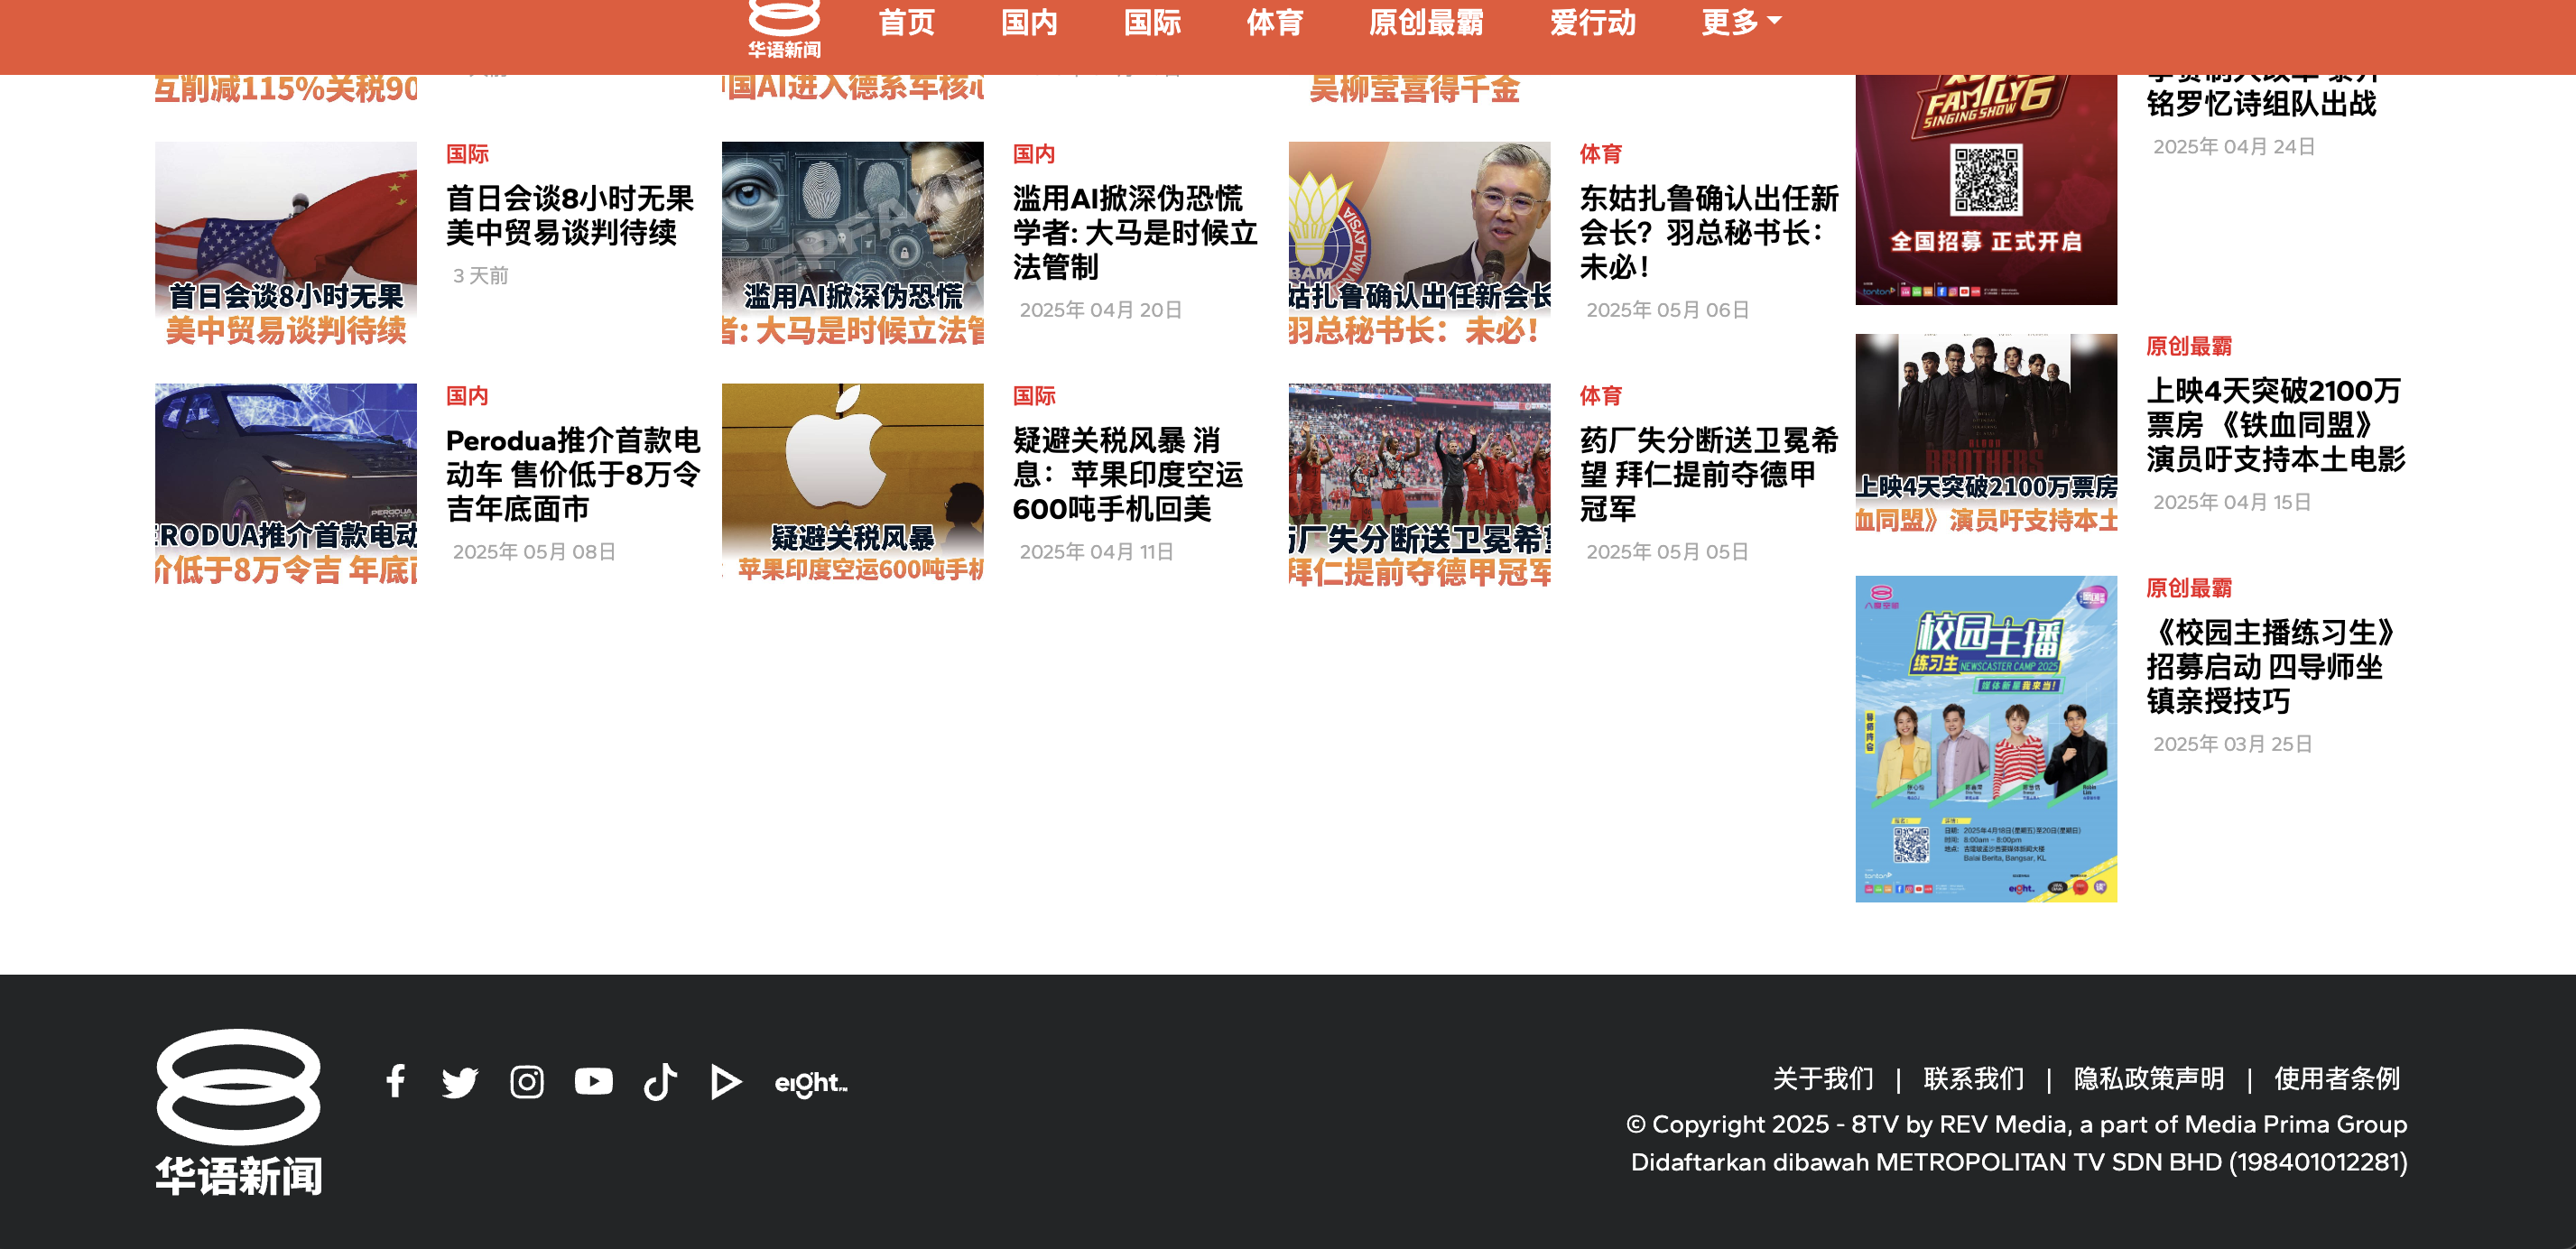Click date 2025年 05月 06日
Viewport: 2576px width, 1249px height.
(x=1667, y=310)
